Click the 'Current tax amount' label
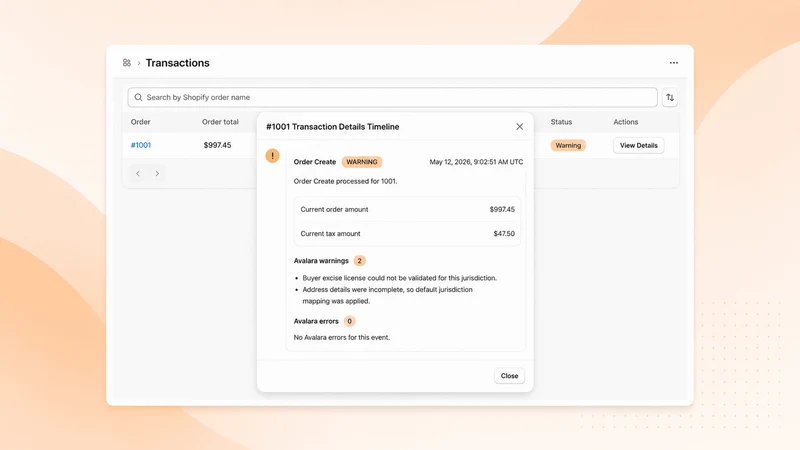This screenshot has height=450, width=800. (330, 234)
